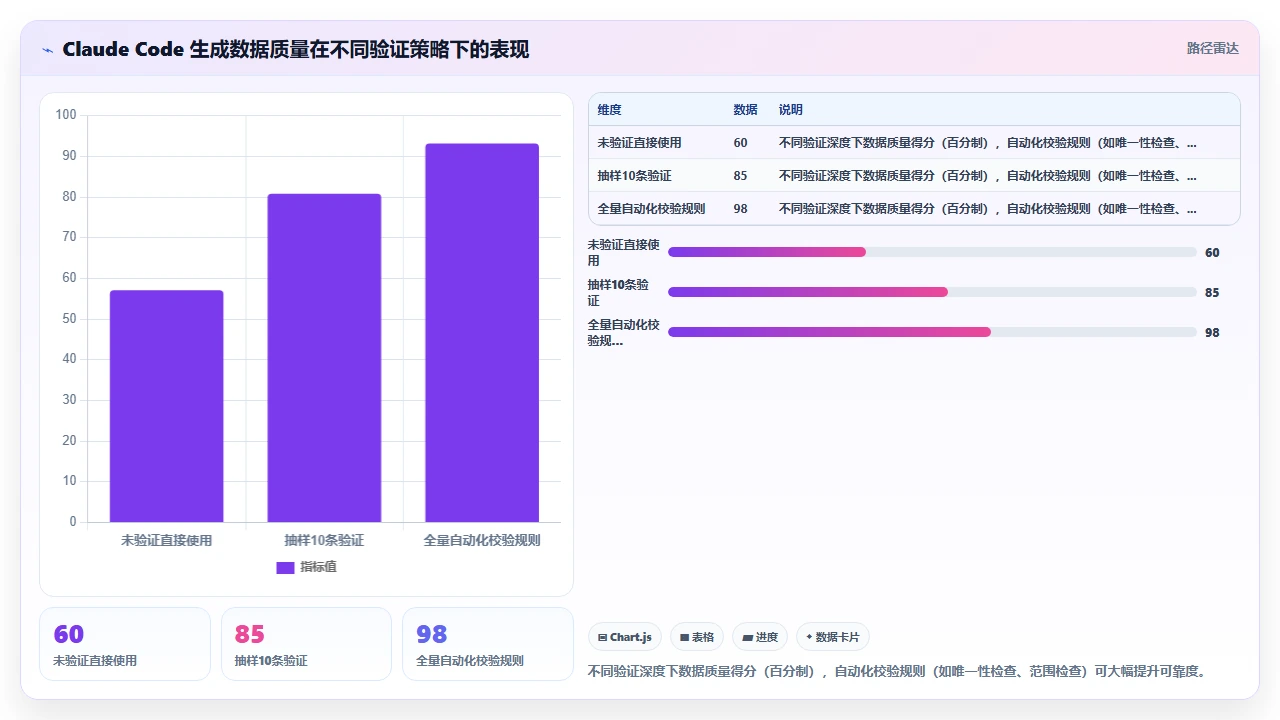This screenshot has height=720, width=1280.
Task: Toggle the 指标值 legend swatch
Action: coord(285,567)
